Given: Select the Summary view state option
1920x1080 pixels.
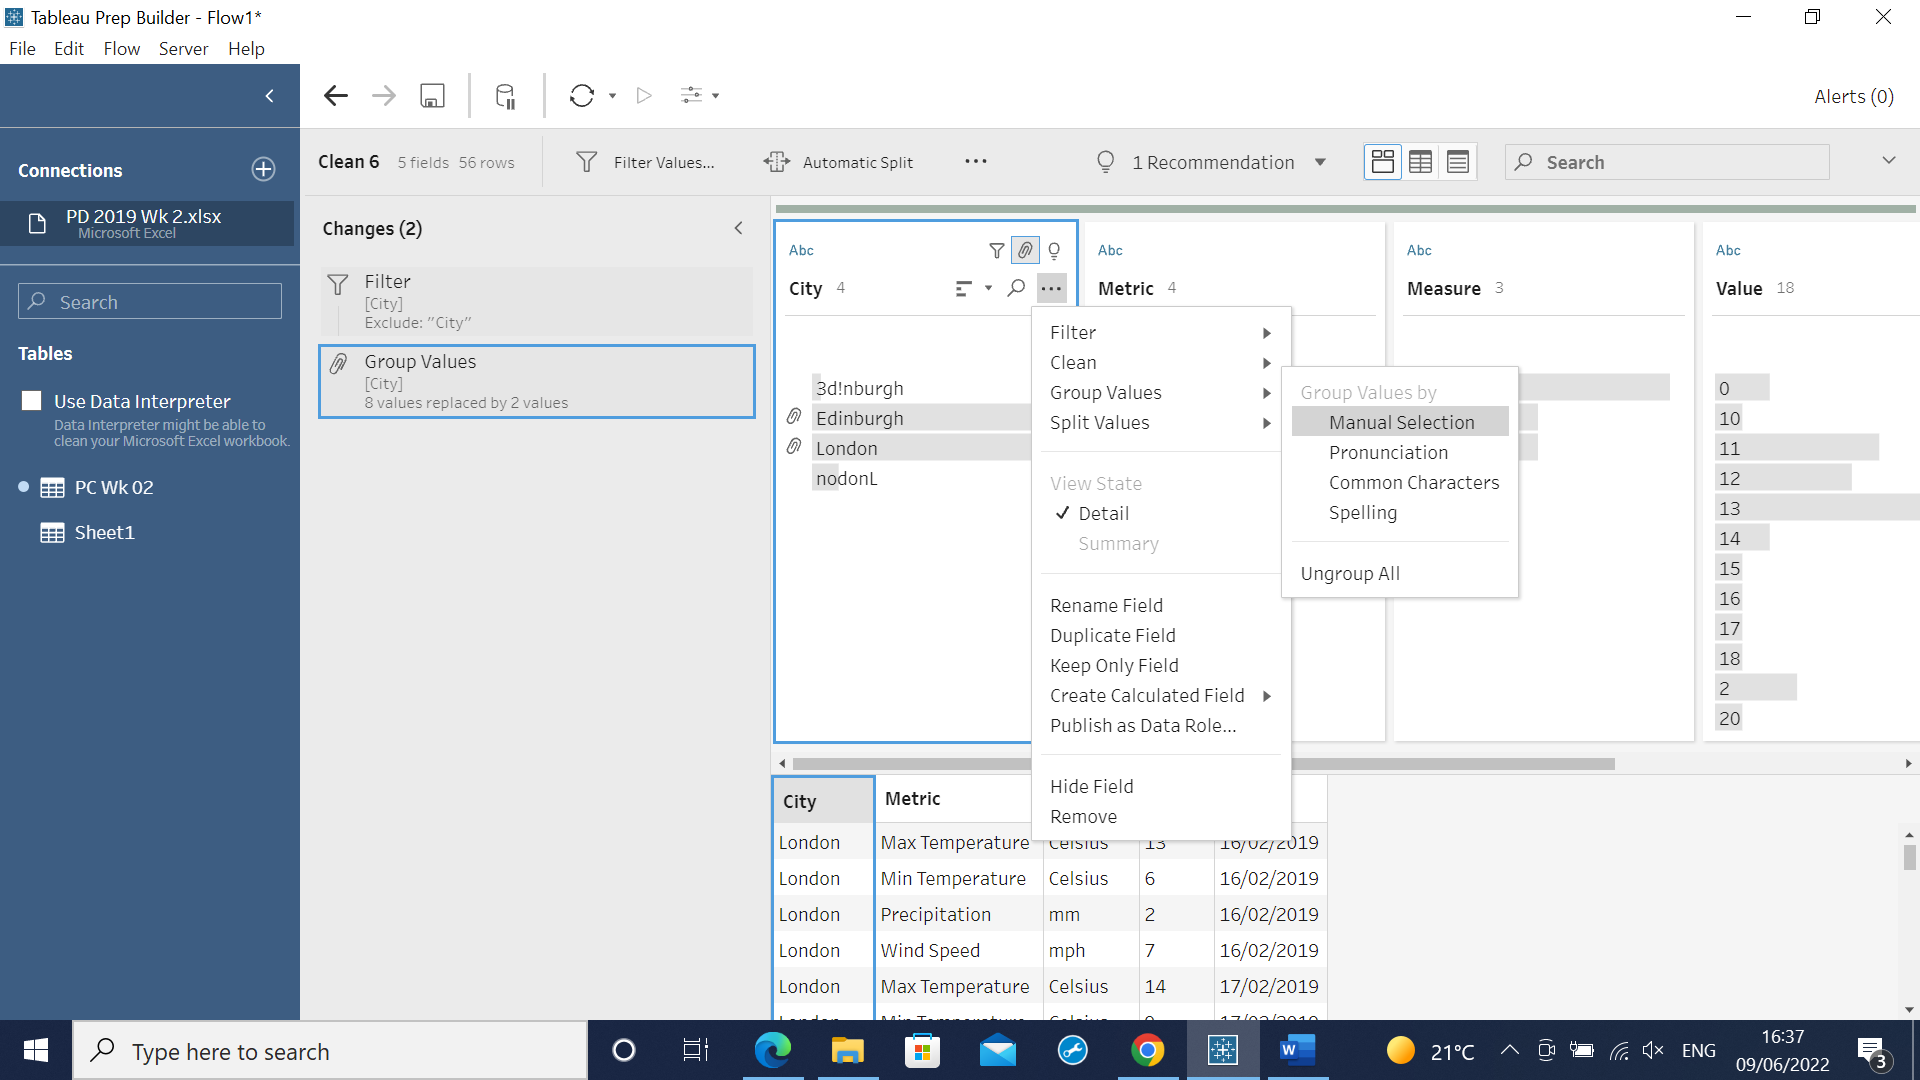Looking at the screenshot, I should tap(1118, 543).
